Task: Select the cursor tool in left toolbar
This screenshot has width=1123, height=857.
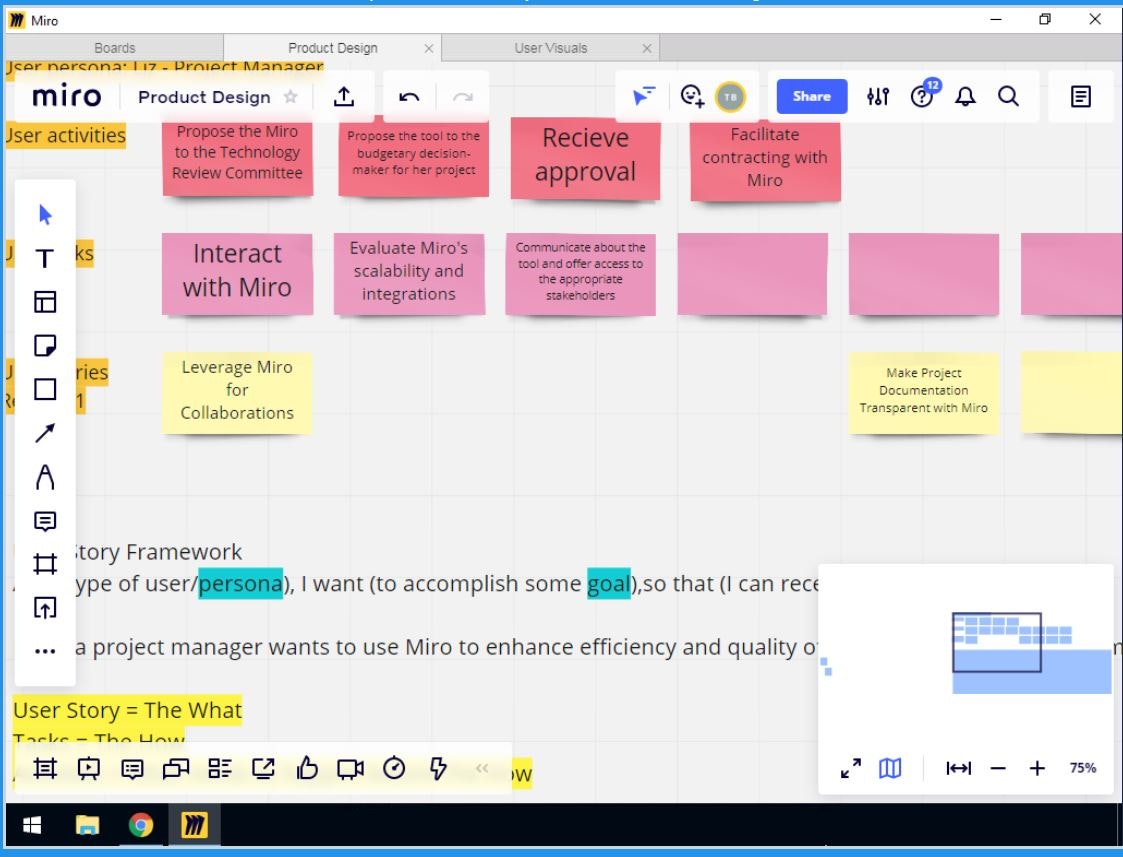Action: 45,215
